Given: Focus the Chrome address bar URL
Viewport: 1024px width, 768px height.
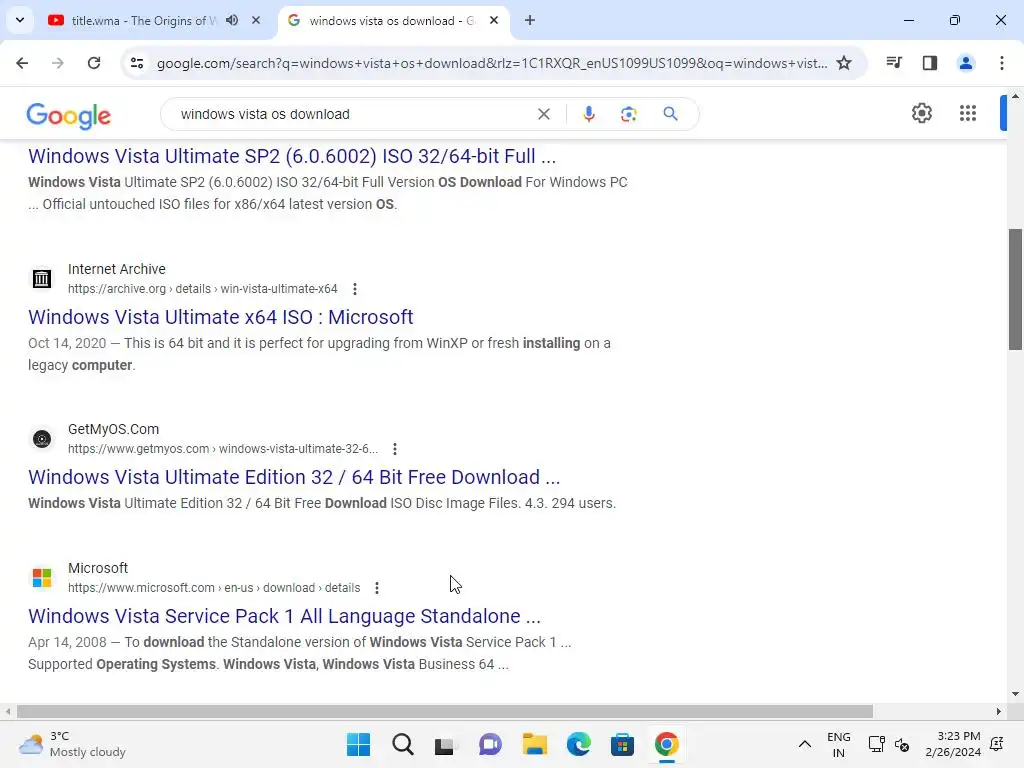Looking at the screenshot, I should 492,63.
